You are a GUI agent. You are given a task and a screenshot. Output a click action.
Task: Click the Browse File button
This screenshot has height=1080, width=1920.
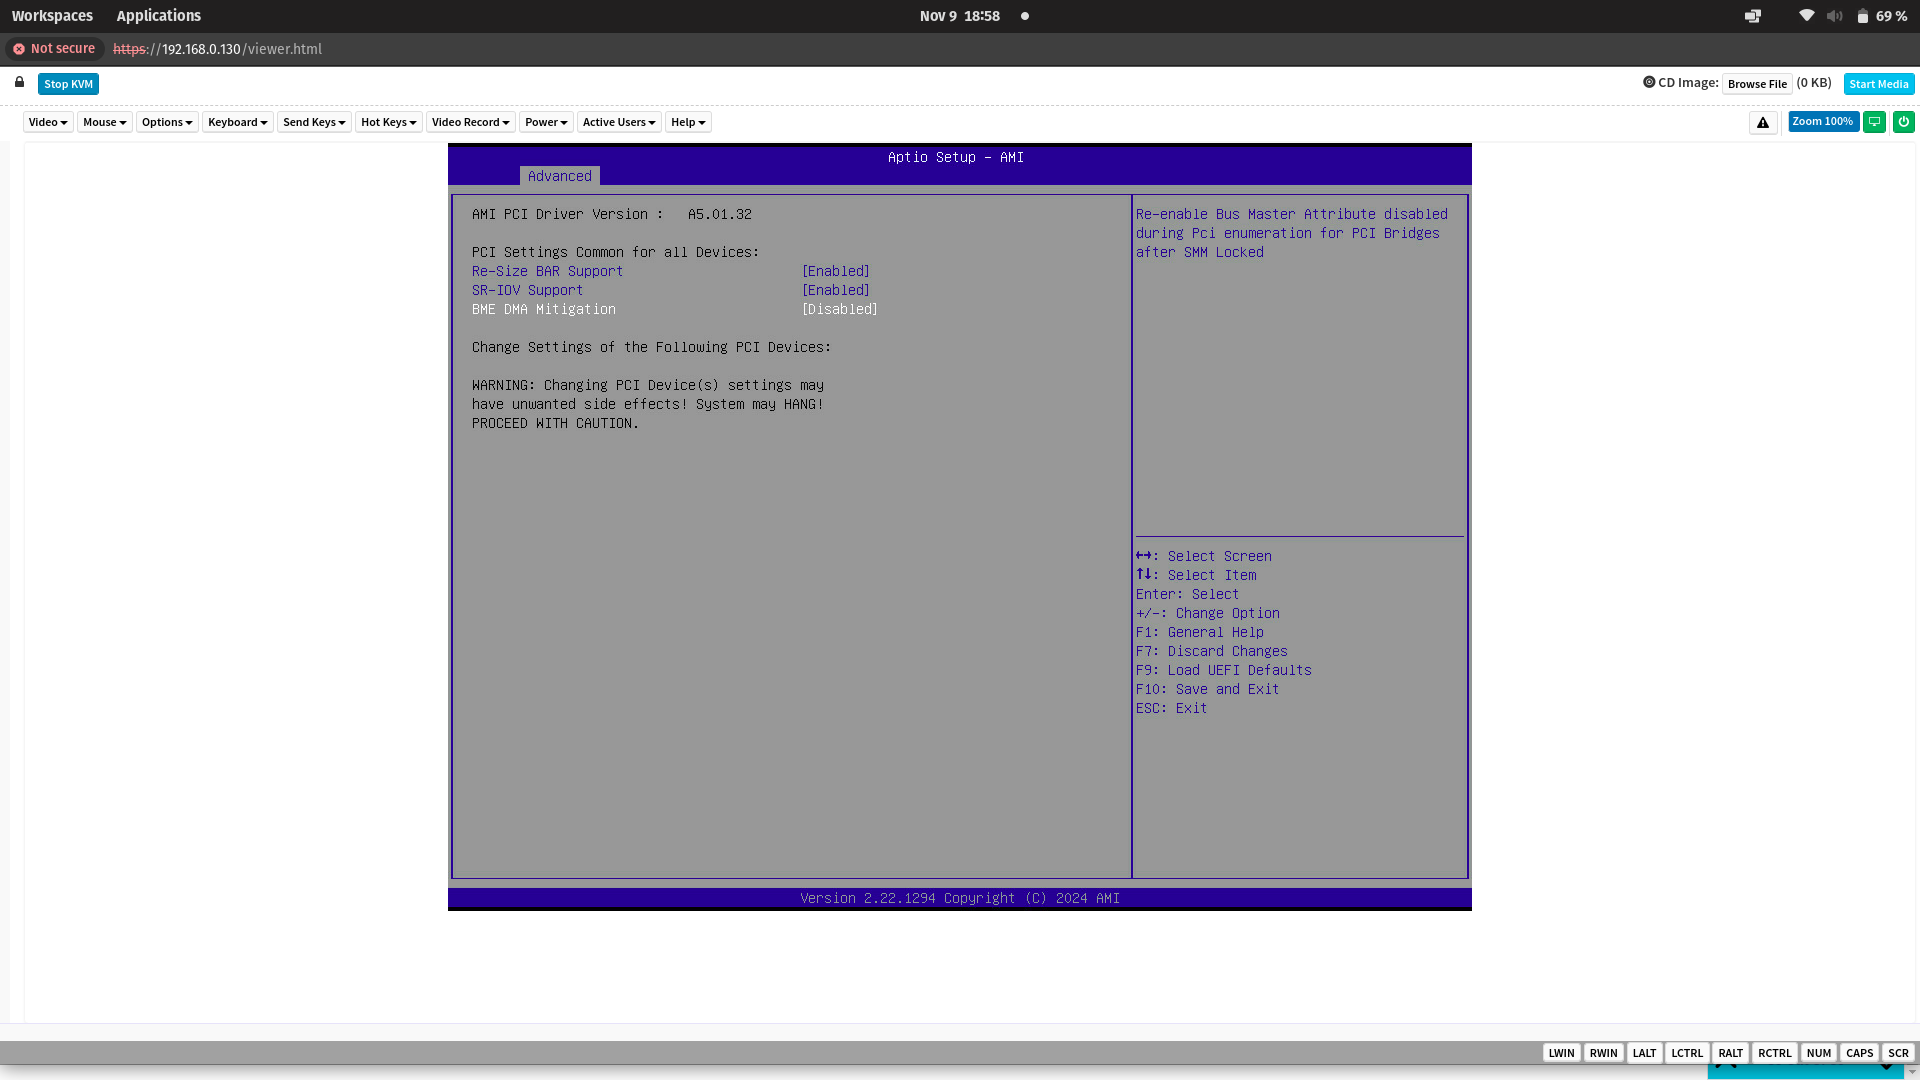1757,84
